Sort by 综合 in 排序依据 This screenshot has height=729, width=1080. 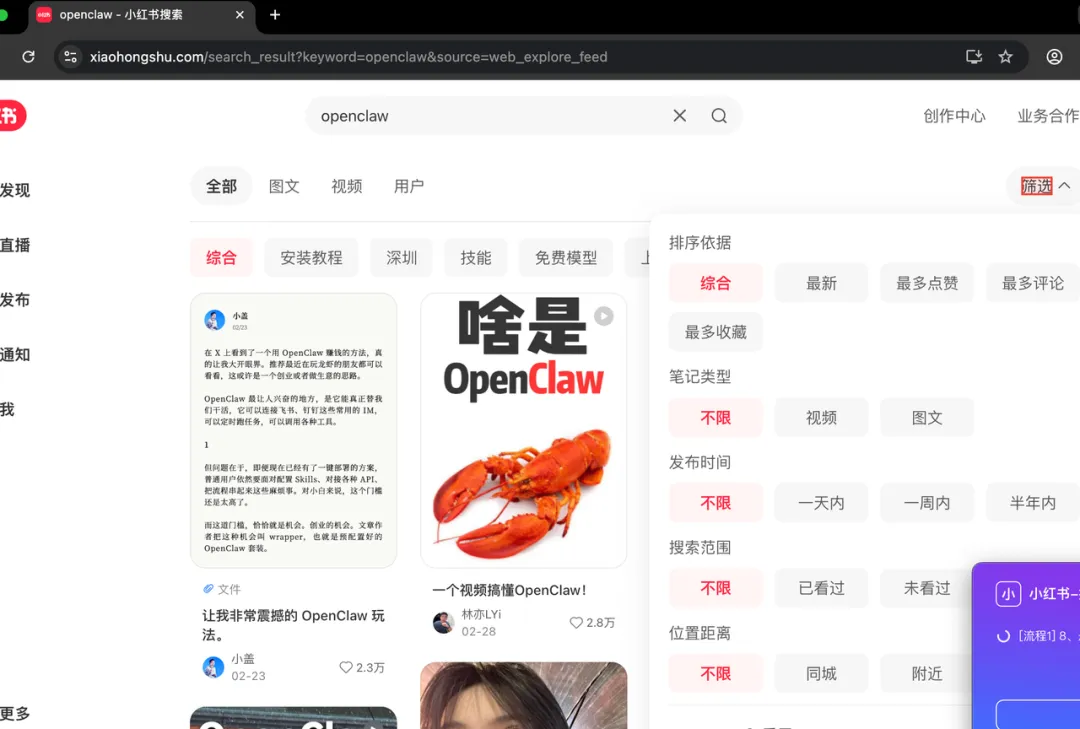[716, 283]
